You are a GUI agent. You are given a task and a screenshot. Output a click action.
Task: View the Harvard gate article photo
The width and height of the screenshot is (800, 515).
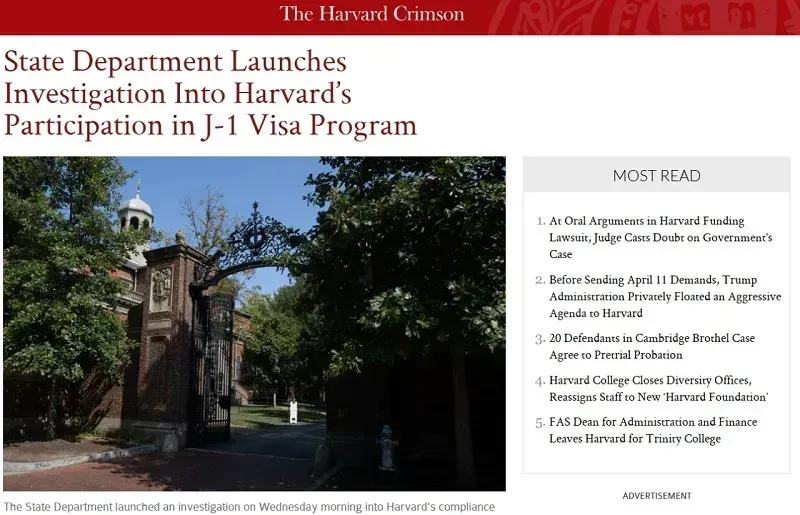point(254,324)
